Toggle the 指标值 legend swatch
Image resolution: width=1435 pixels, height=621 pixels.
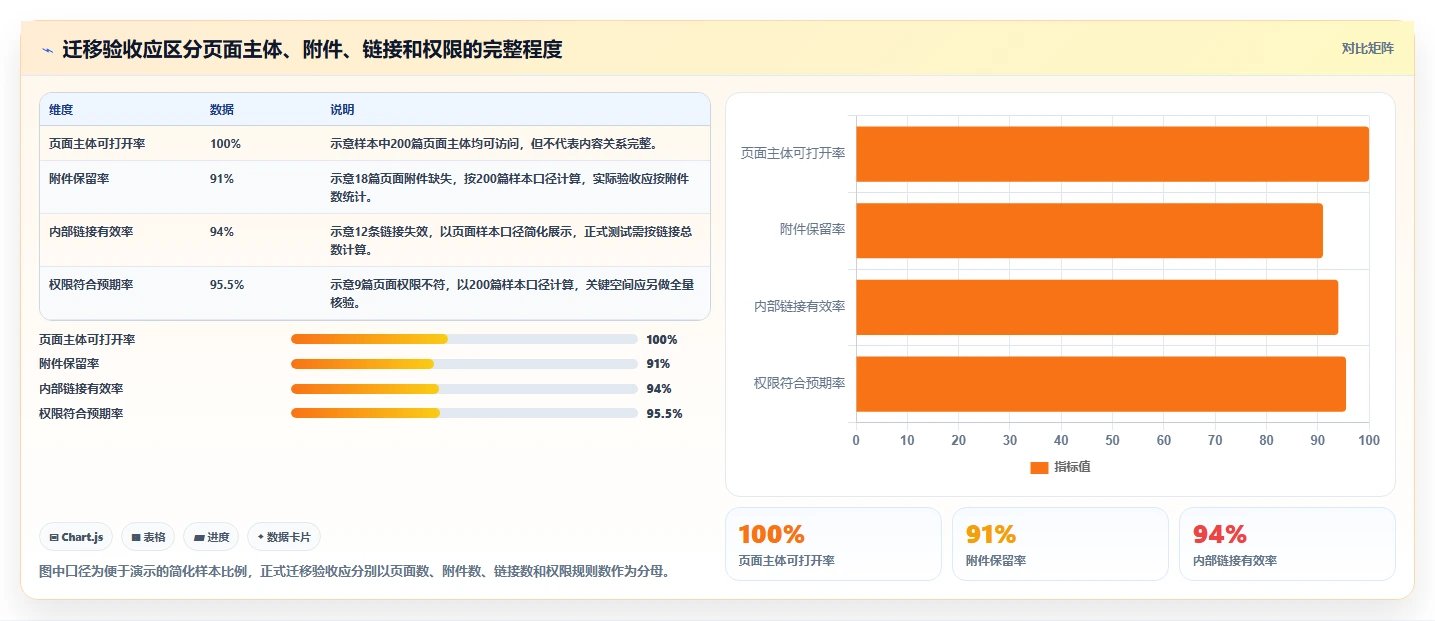point(1039,467)
